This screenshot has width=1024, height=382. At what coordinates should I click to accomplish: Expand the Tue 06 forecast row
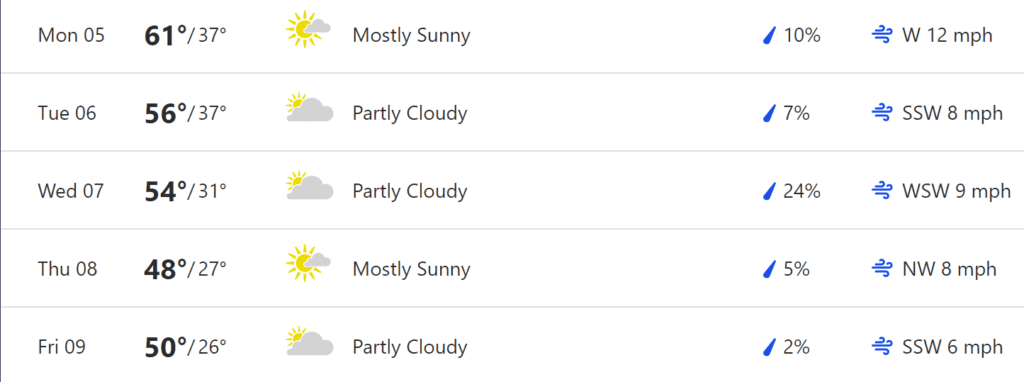(513, 112)
